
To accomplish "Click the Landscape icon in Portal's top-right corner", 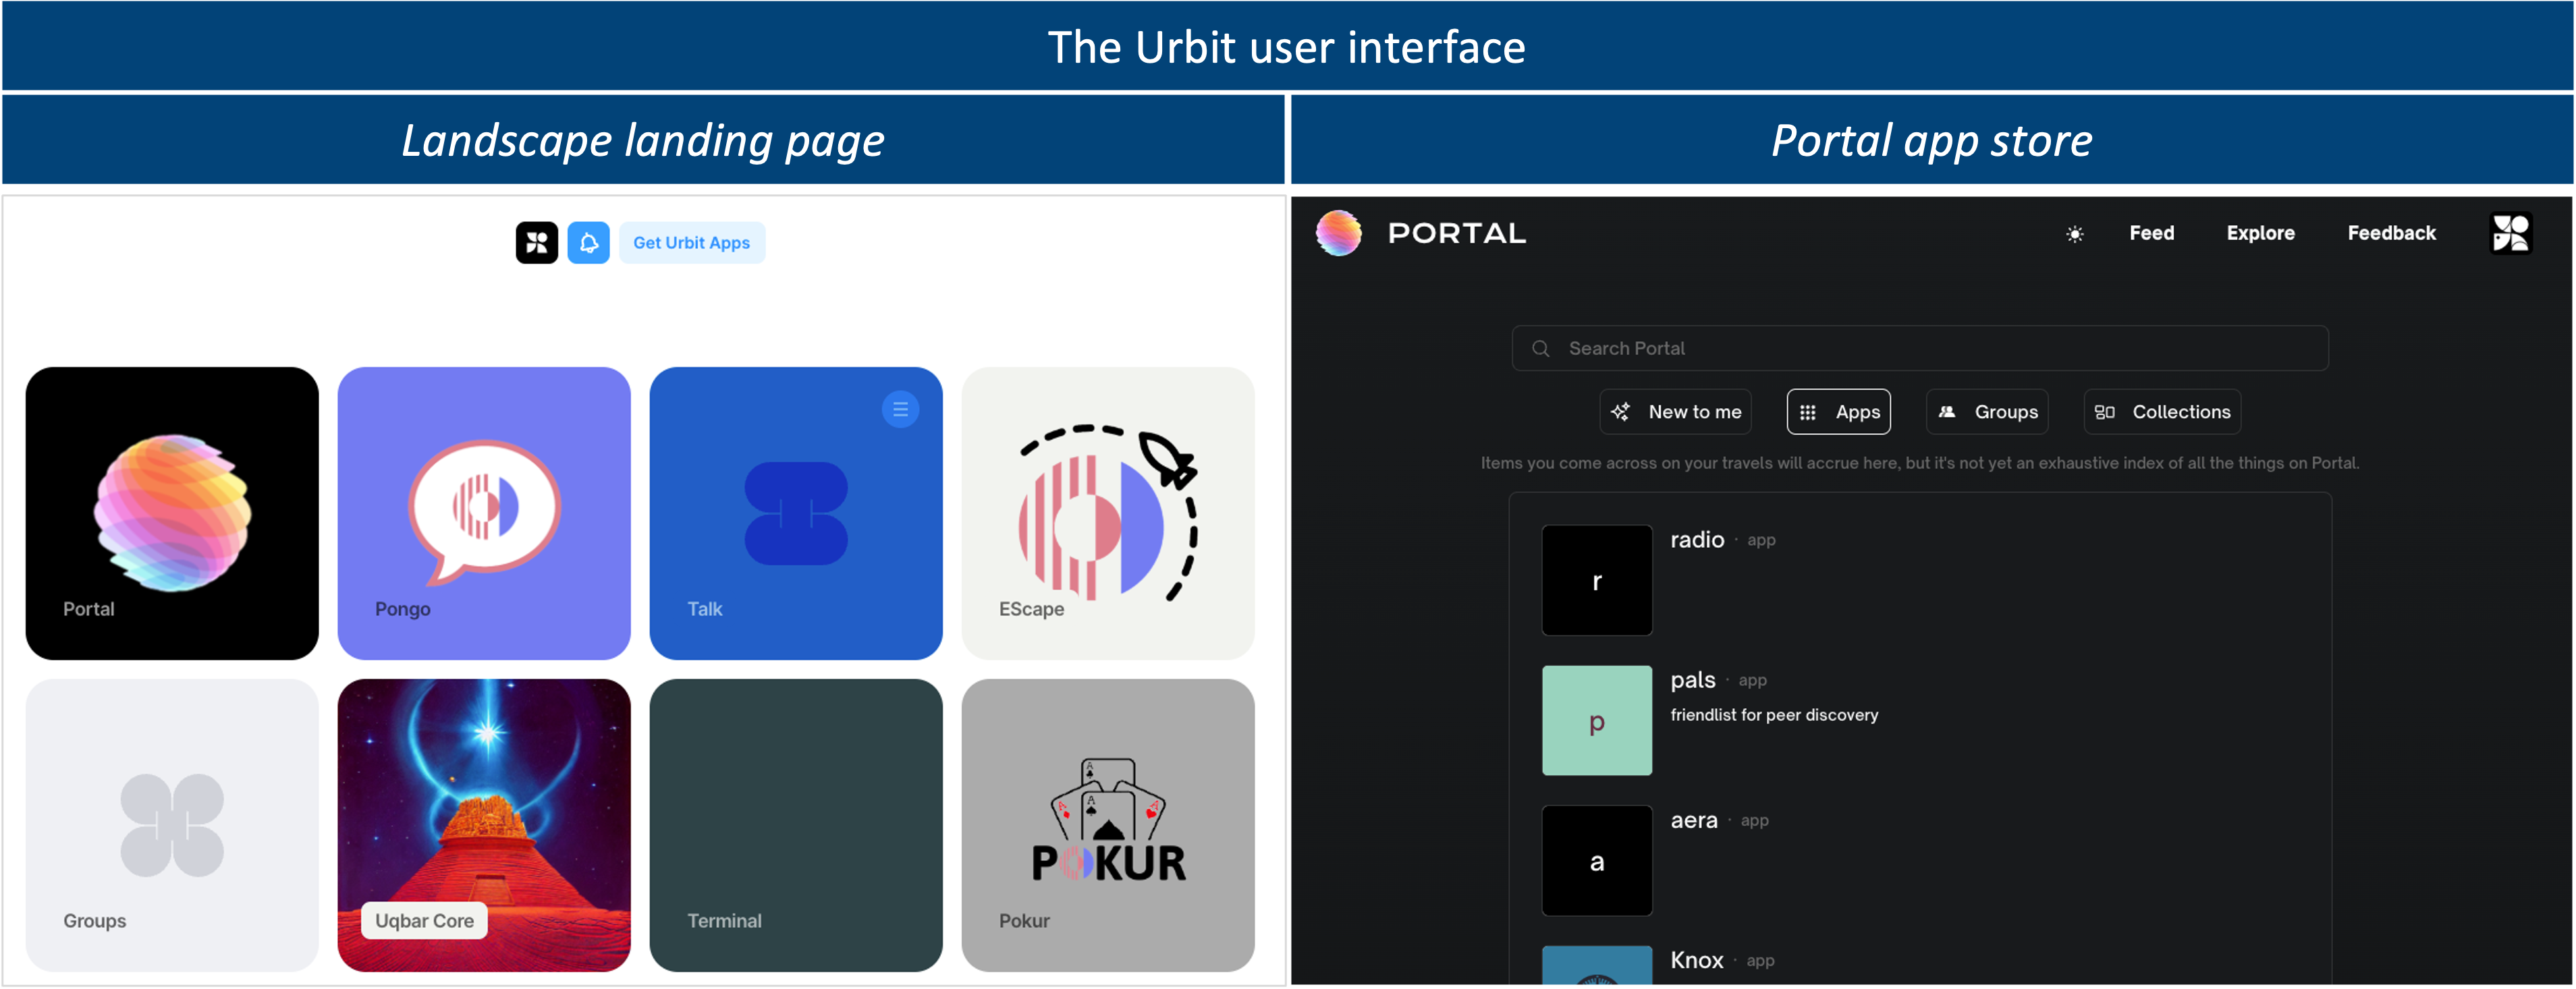I will coord(2510,232).
